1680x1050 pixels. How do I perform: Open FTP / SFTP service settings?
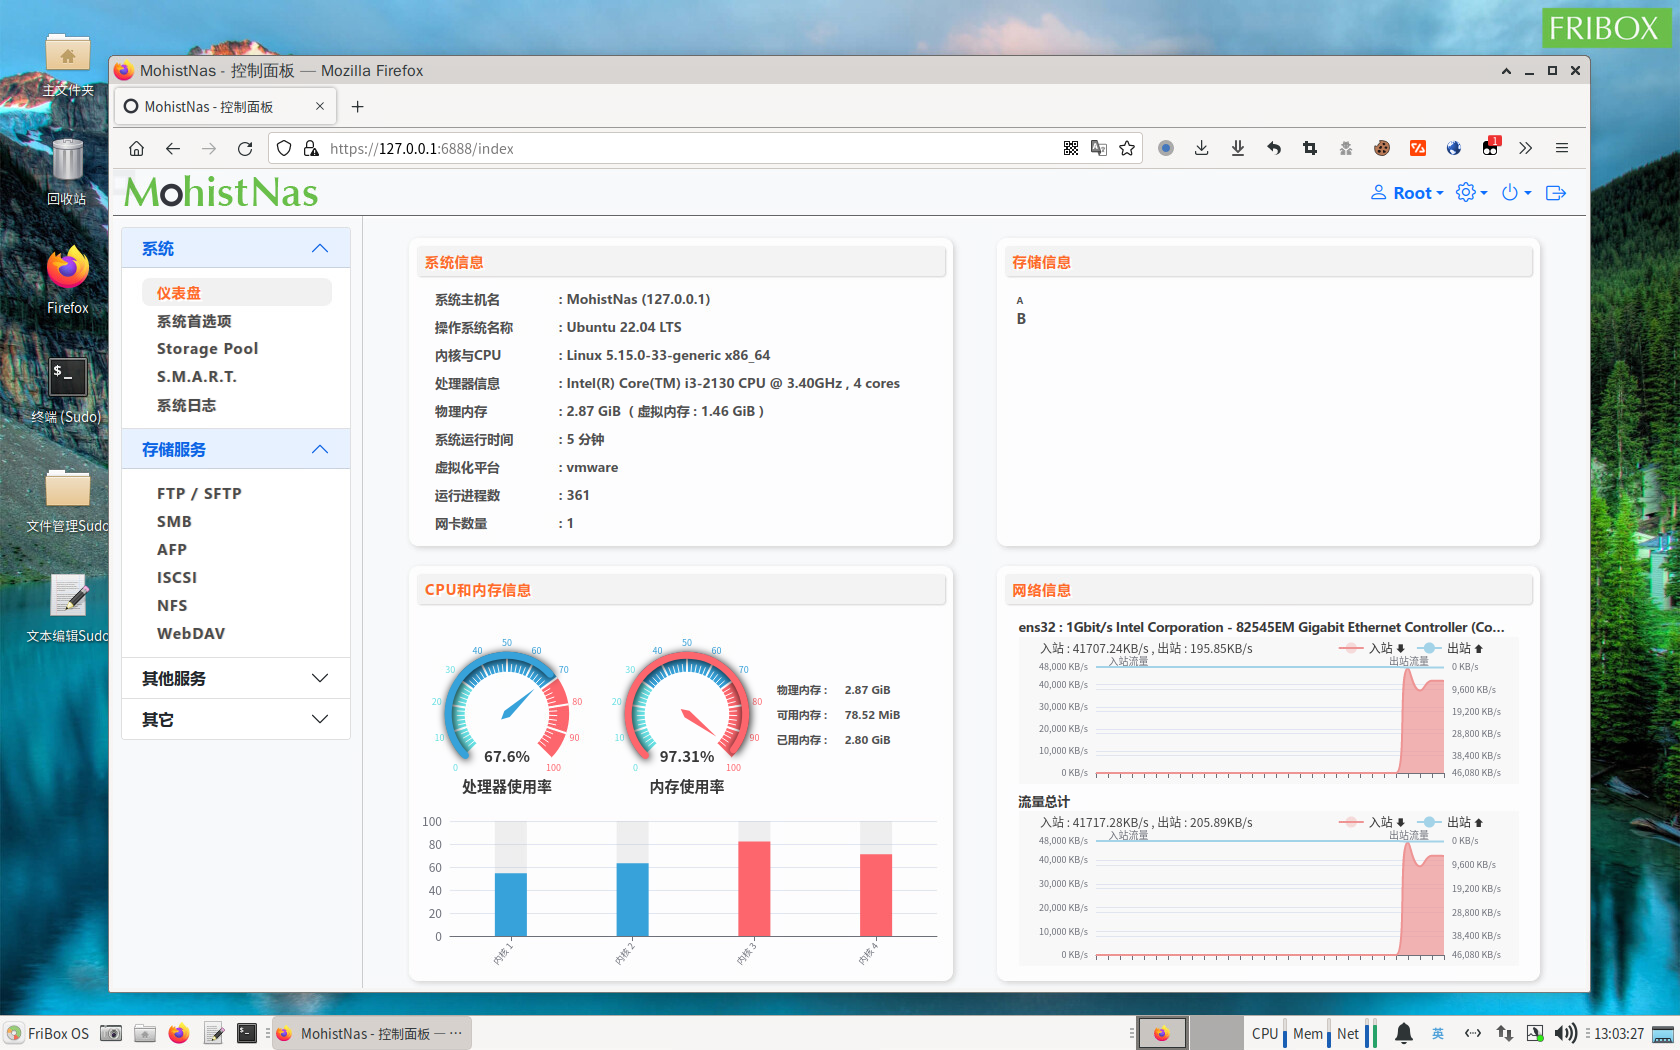(199, 494)
